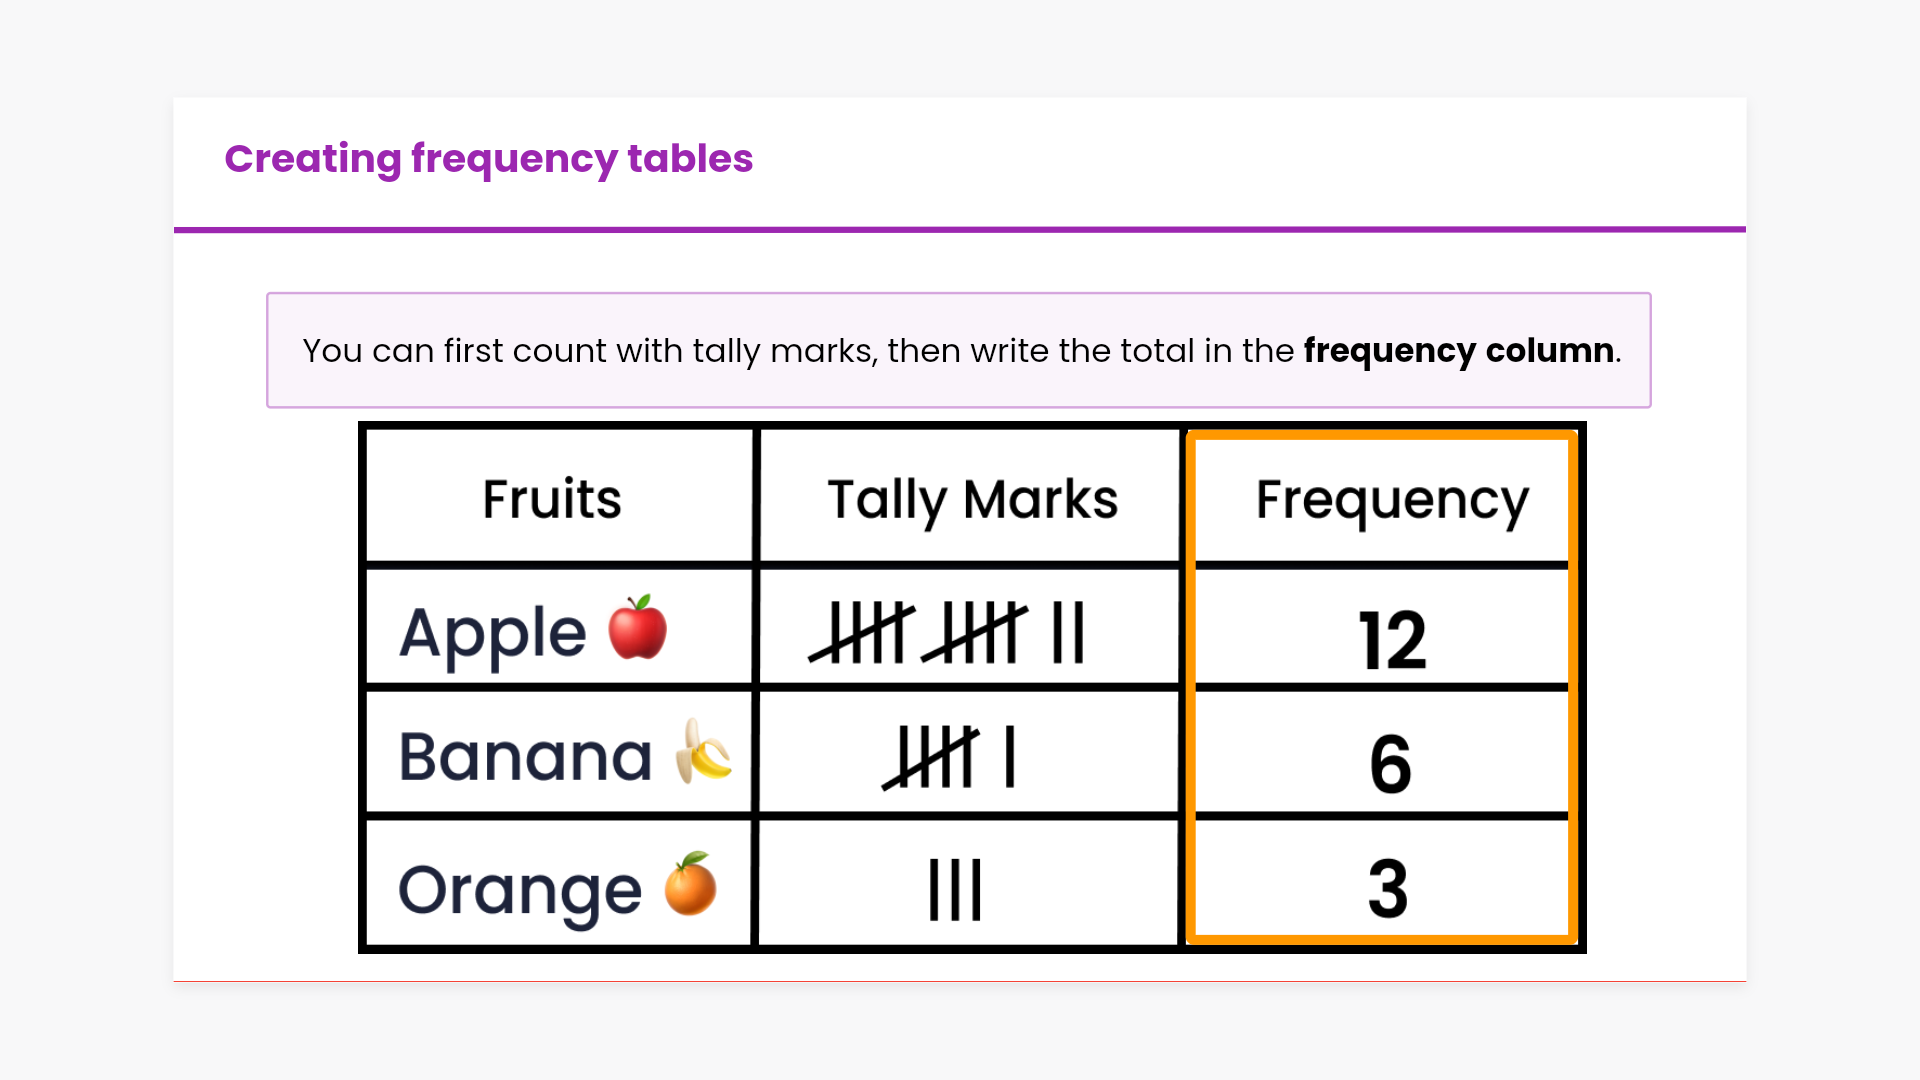This screenshot has width=1920, height=1080.
Task: Click the red apple emoji icon
Action: [637, 629]
